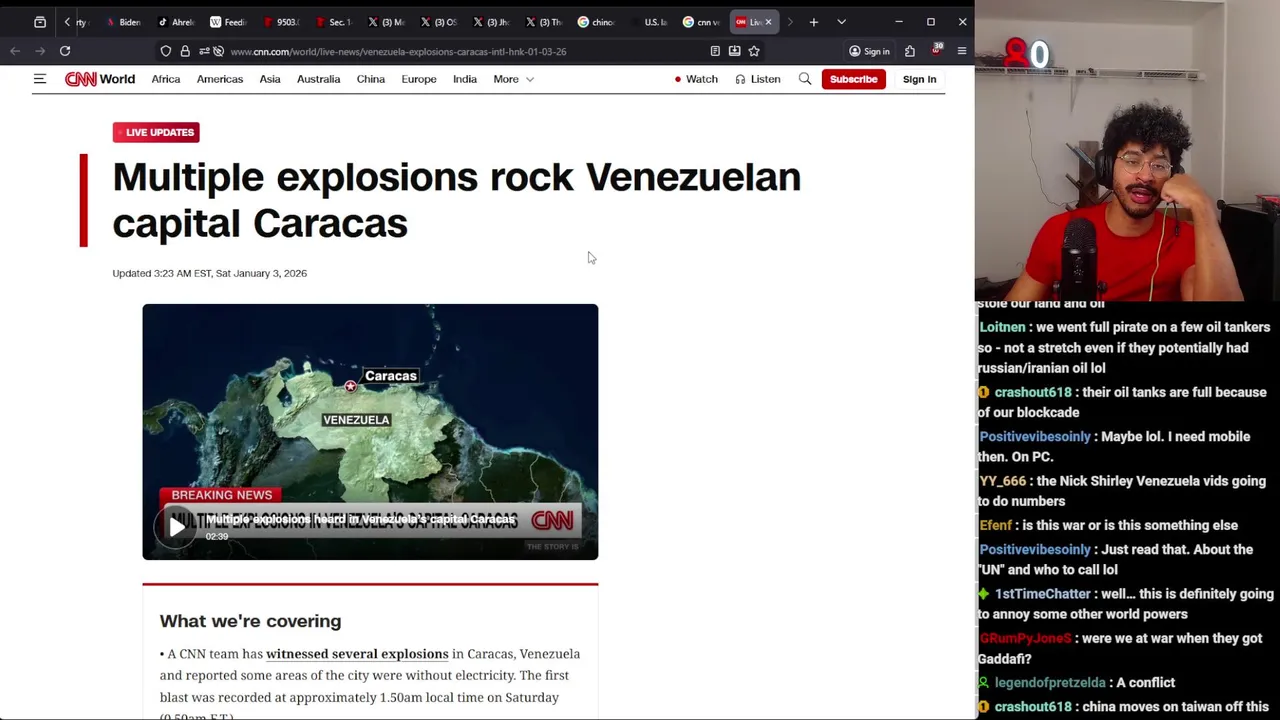Screen dimensions: 1280x720
Task: Click chat username GRumPyJoneS
Action: click(1025, 638)
